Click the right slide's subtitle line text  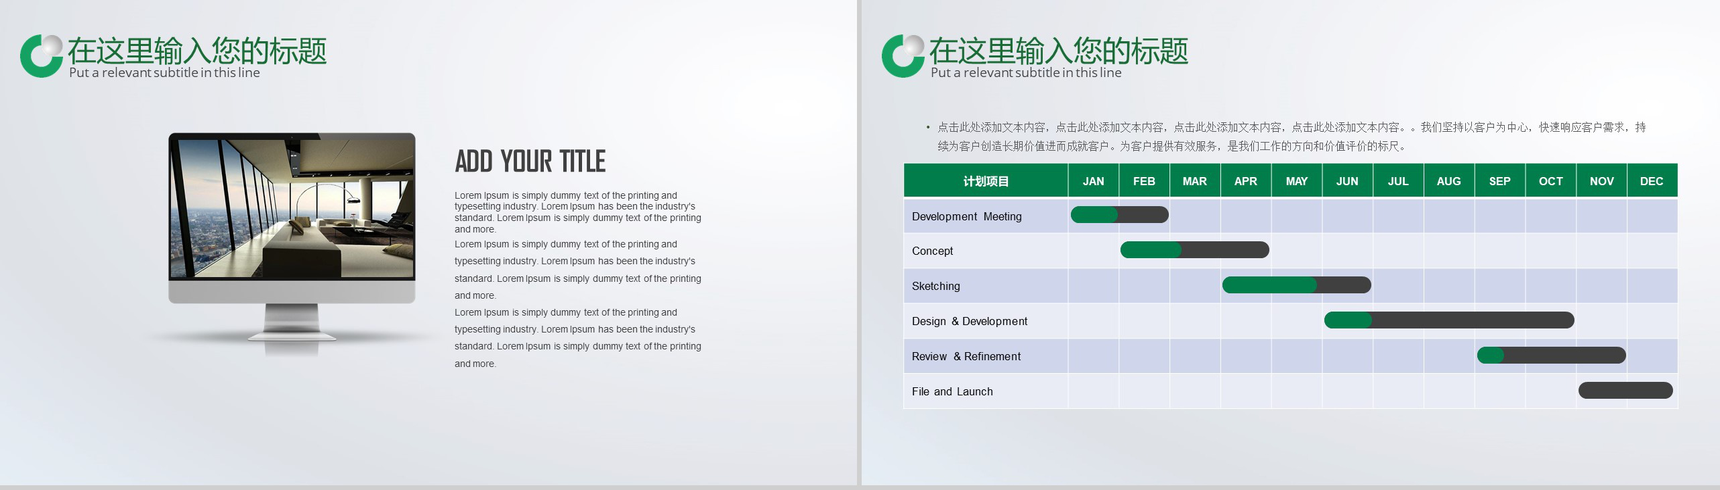click(1025, 73)
